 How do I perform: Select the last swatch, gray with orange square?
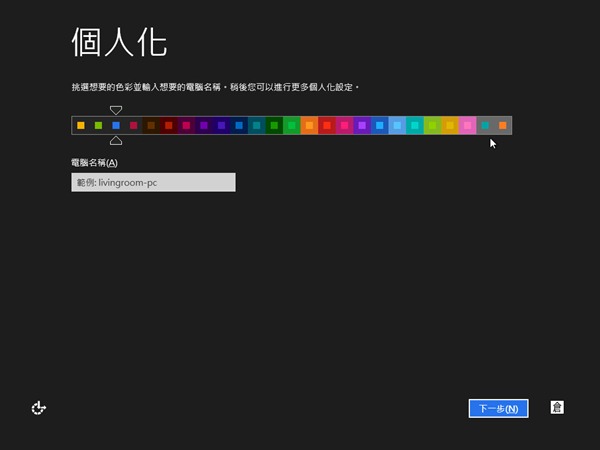[502, 126]
